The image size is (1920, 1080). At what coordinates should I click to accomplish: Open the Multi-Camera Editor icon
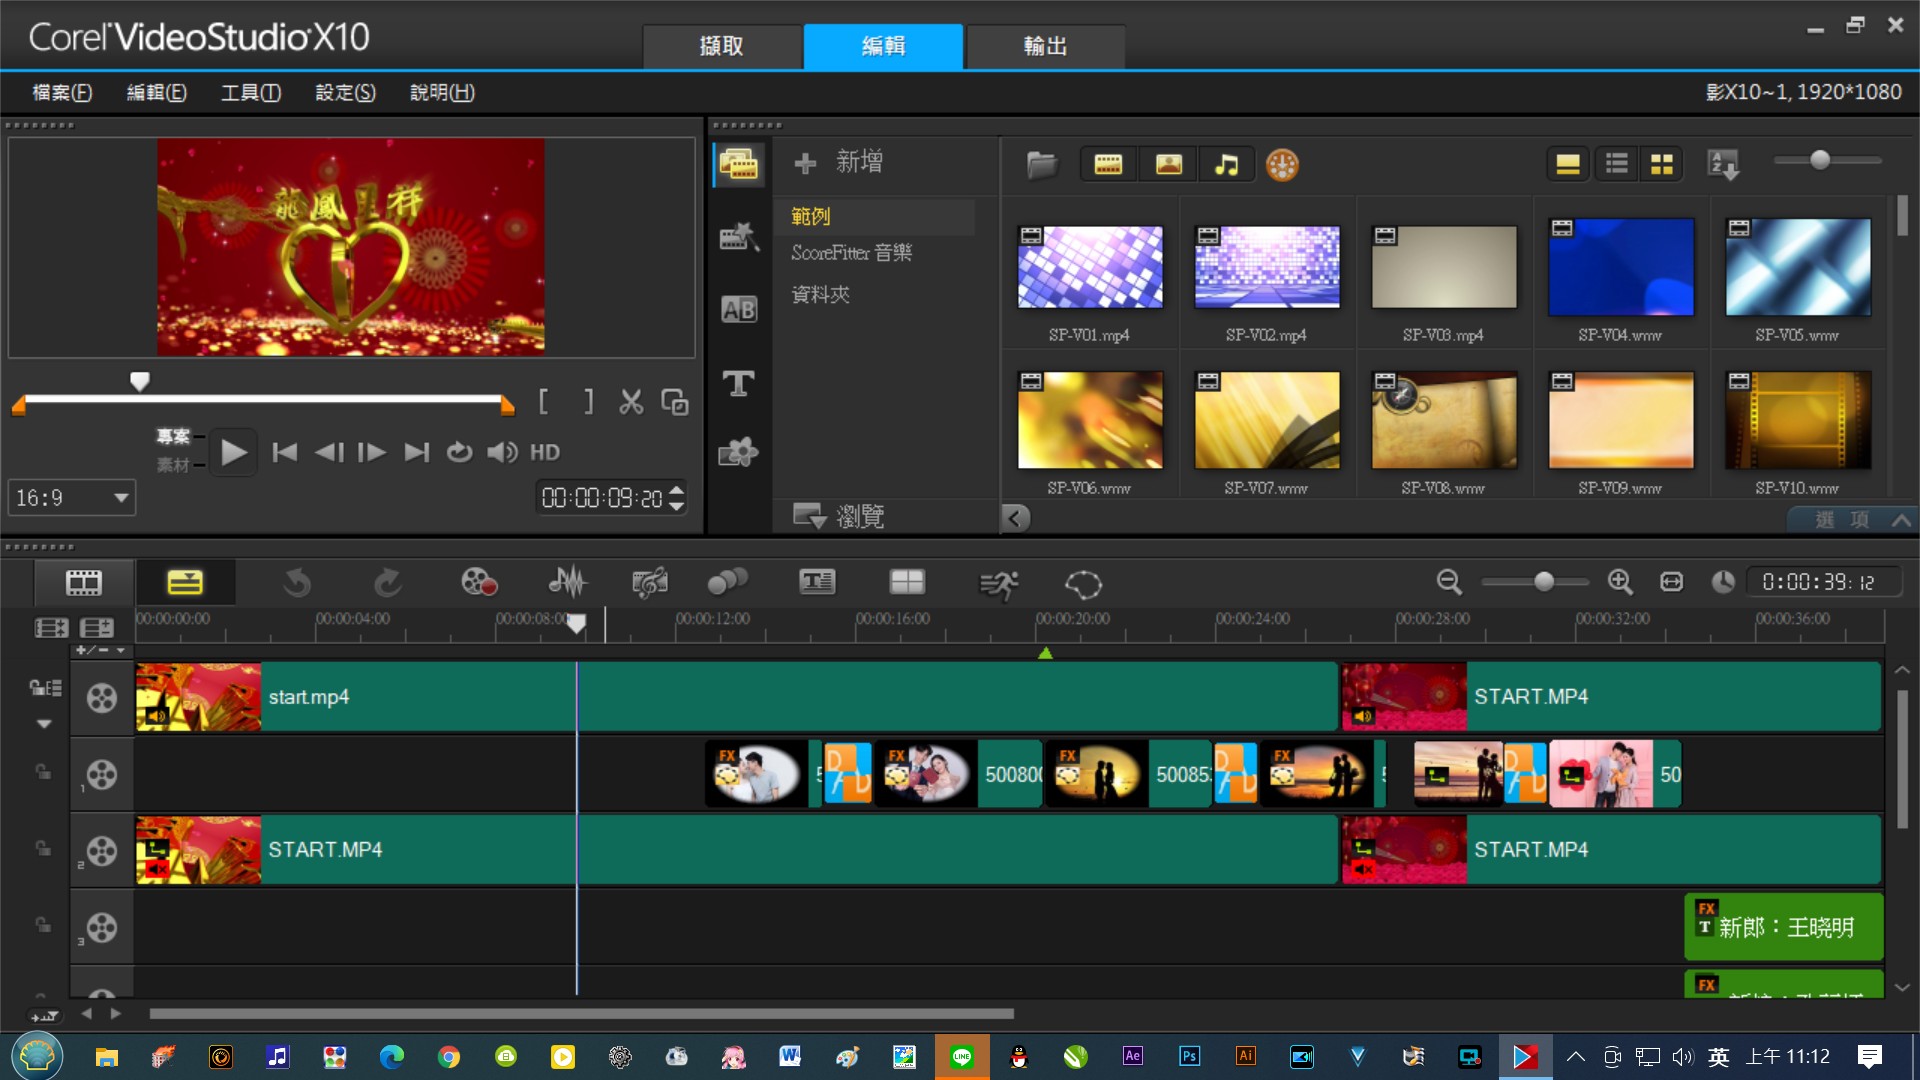click(x=907, y=583)
